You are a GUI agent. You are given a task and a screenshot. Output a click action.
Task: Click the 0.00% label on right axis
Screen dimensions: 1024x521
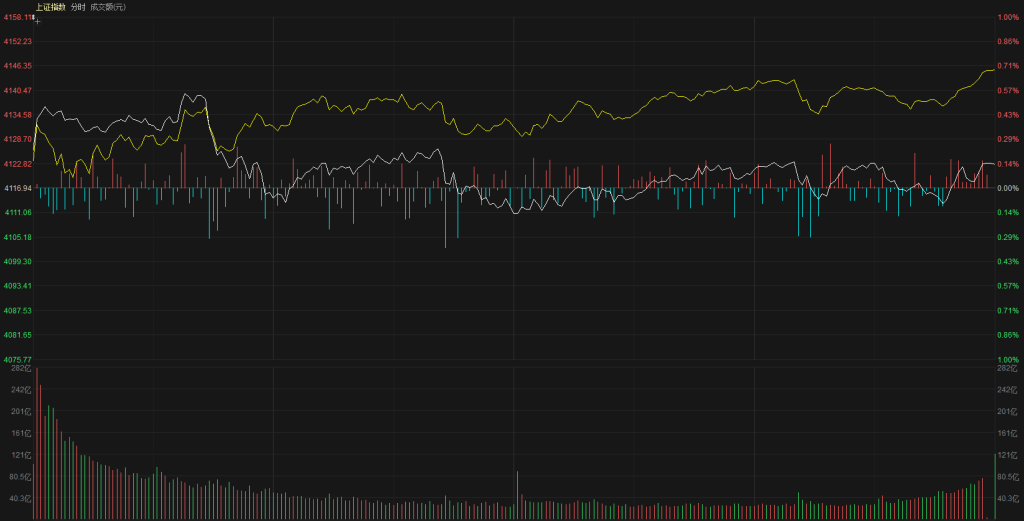click(1007, 188)
